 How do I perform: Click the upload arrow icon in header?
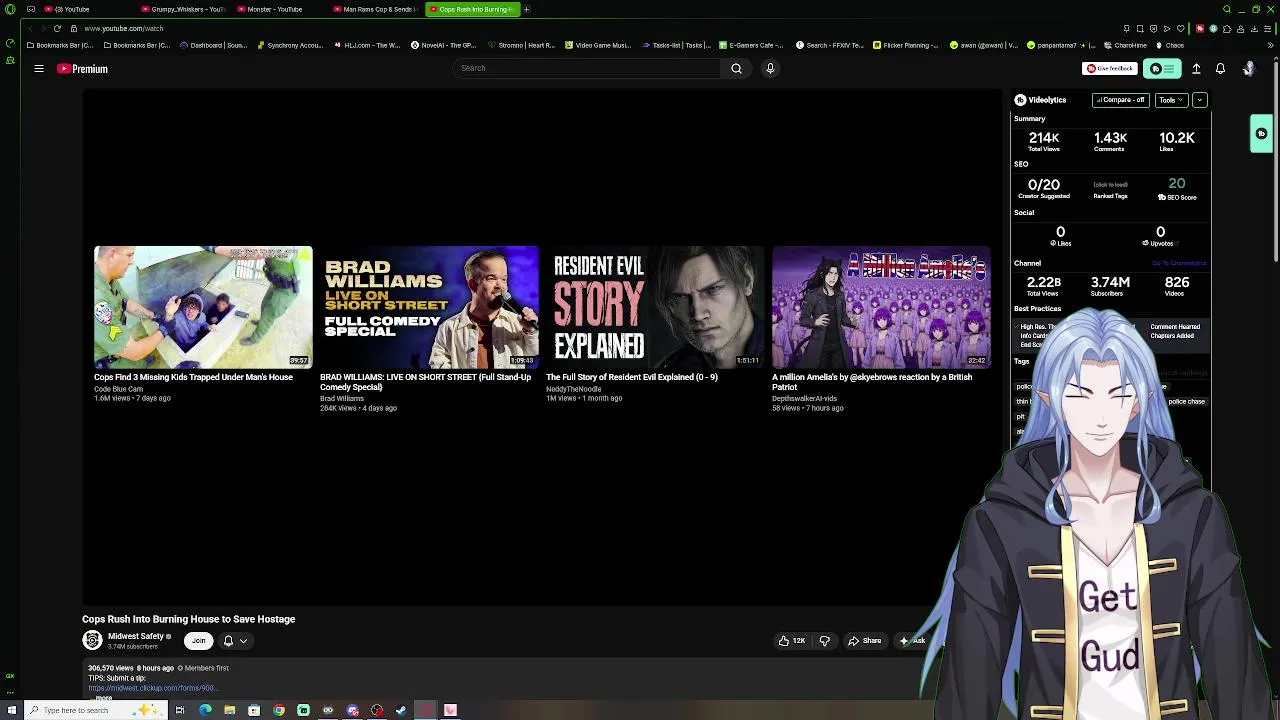(x=1196, y=69)
